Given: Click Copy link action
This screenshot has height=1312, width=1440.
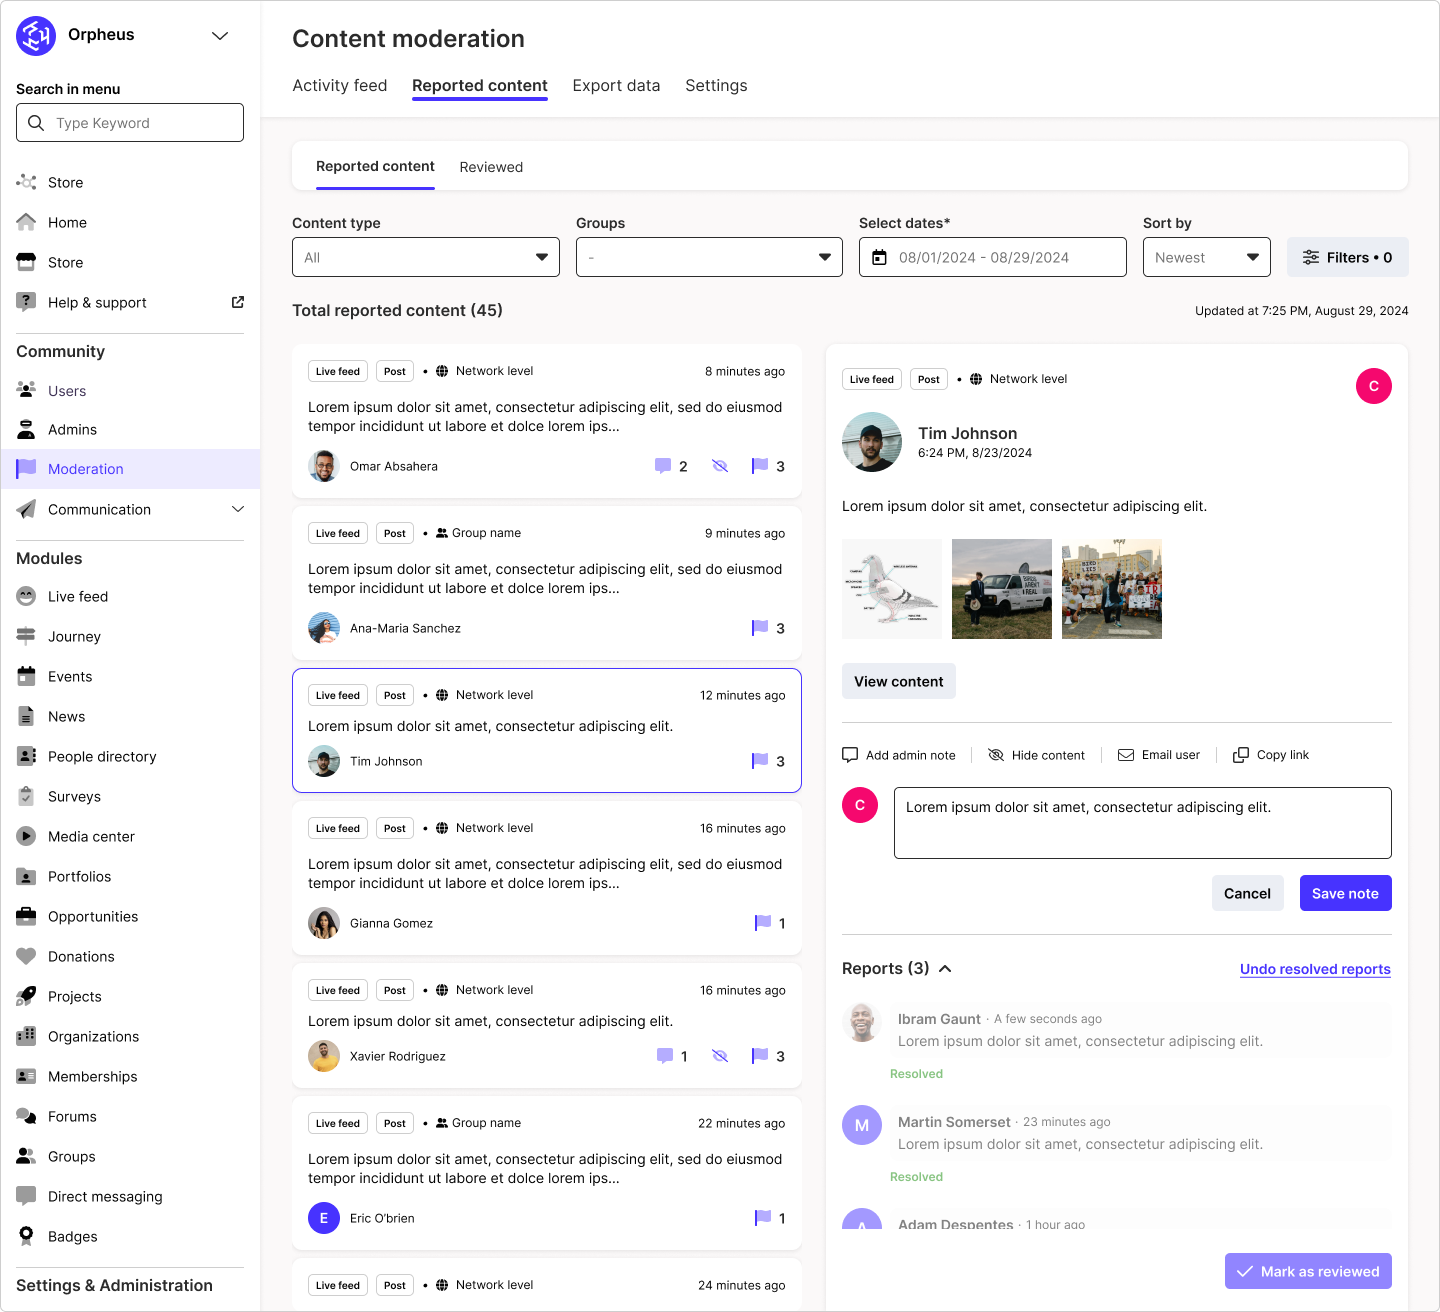Looking at the screenshot, I should [1271, 755].
